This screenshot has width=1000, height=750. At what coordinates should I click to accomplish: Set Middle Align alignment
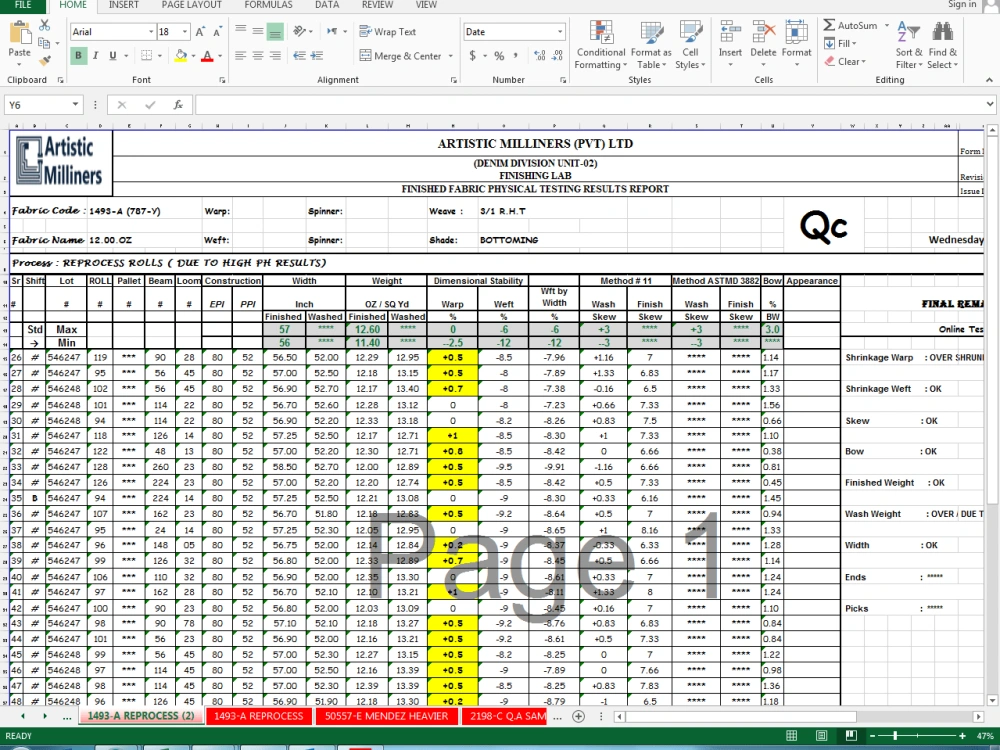[x=258, y=31]
